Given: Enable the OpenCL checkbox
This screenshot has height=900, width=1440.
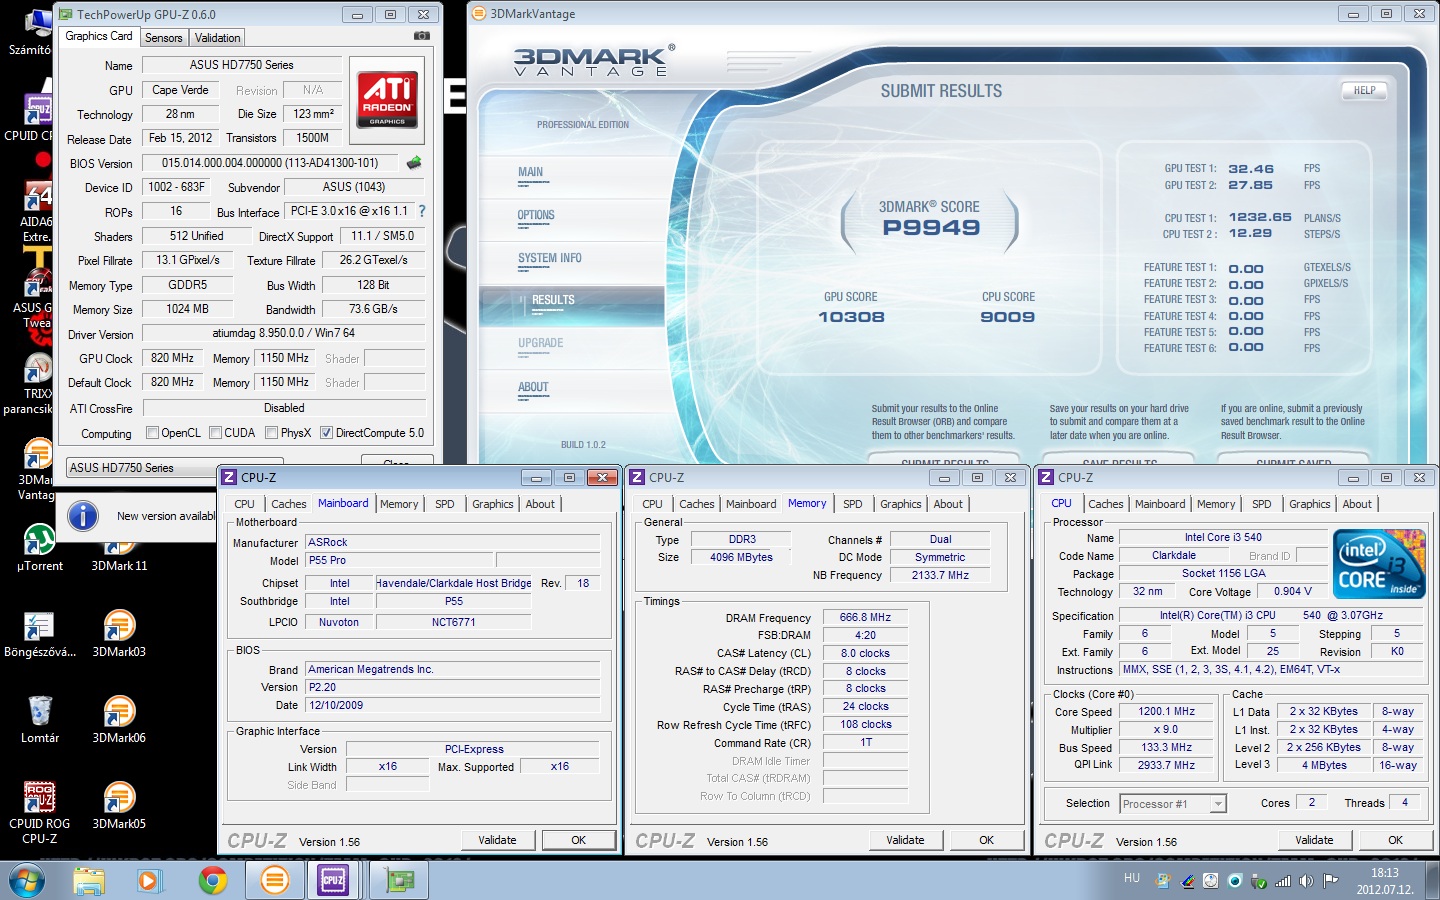Looking at the screenshot, I should pos(153,433).
